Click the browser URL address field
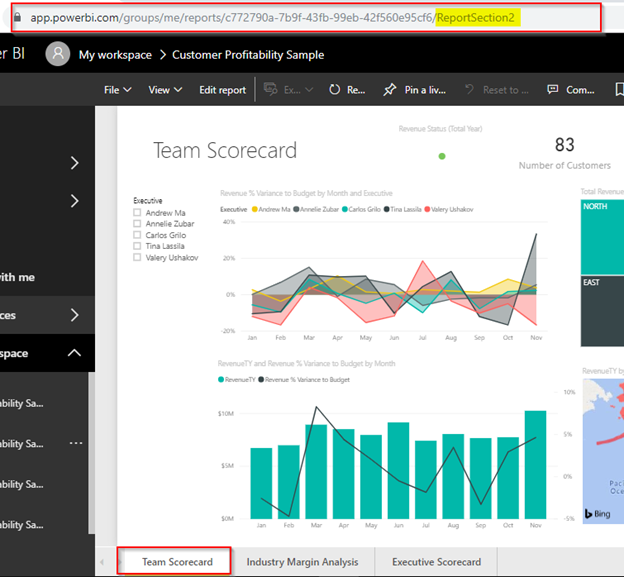Screen dimensions: 624x577 coord(306,17)
